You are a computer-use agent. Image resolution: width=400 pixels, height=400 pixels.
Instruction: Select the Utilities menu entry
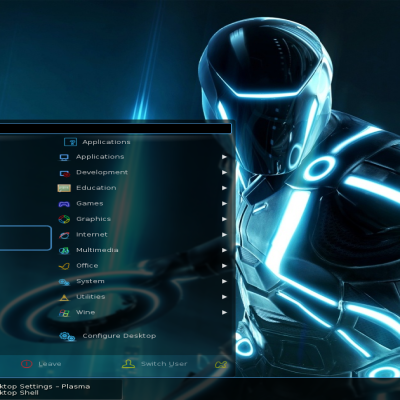[143, 297]
